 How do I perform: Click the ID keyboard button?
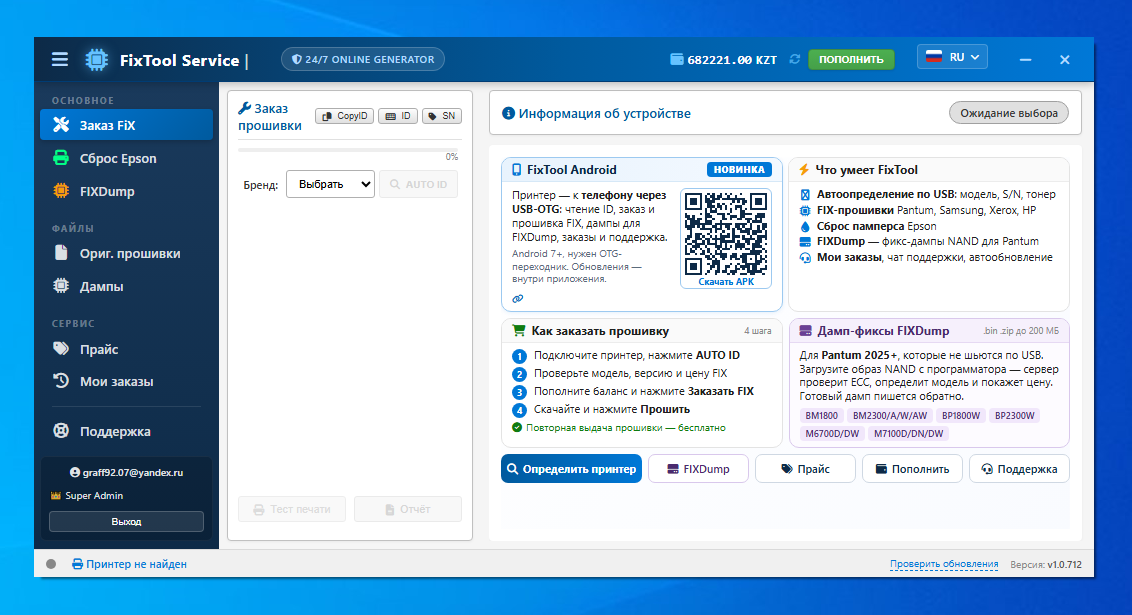tap(398, 115)
